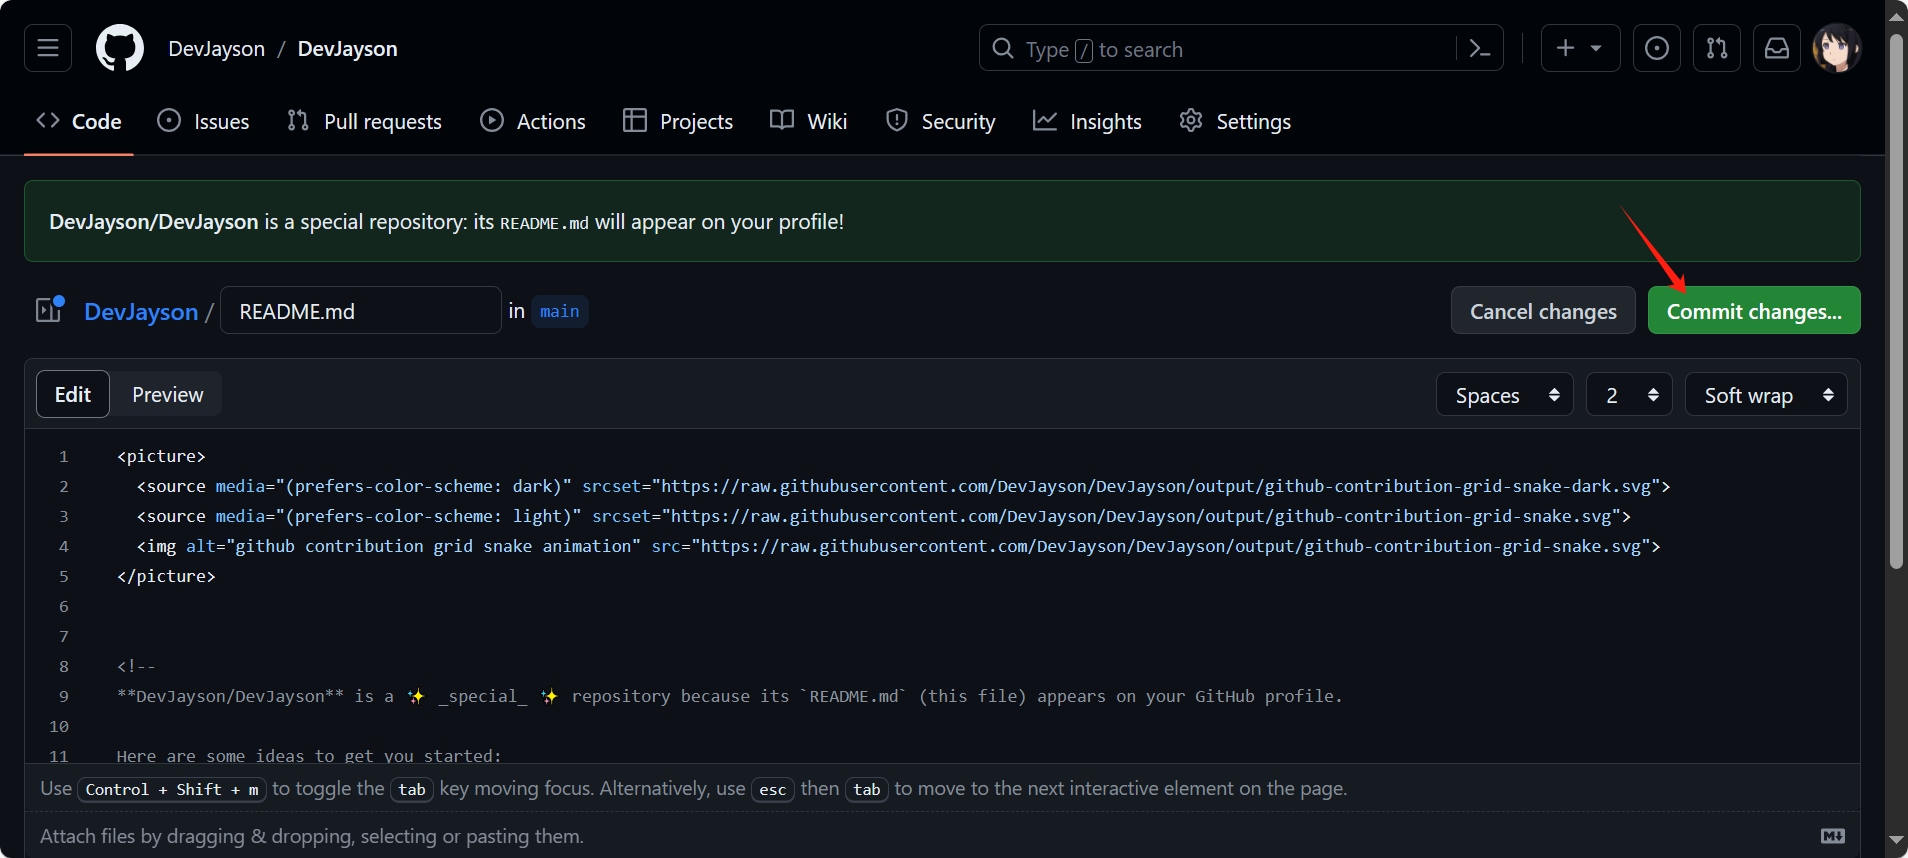Image resolution: width=1908 pixels, height=858 pixels.
Task: Click the blue DevJayson path link
Action: [141, 312]
